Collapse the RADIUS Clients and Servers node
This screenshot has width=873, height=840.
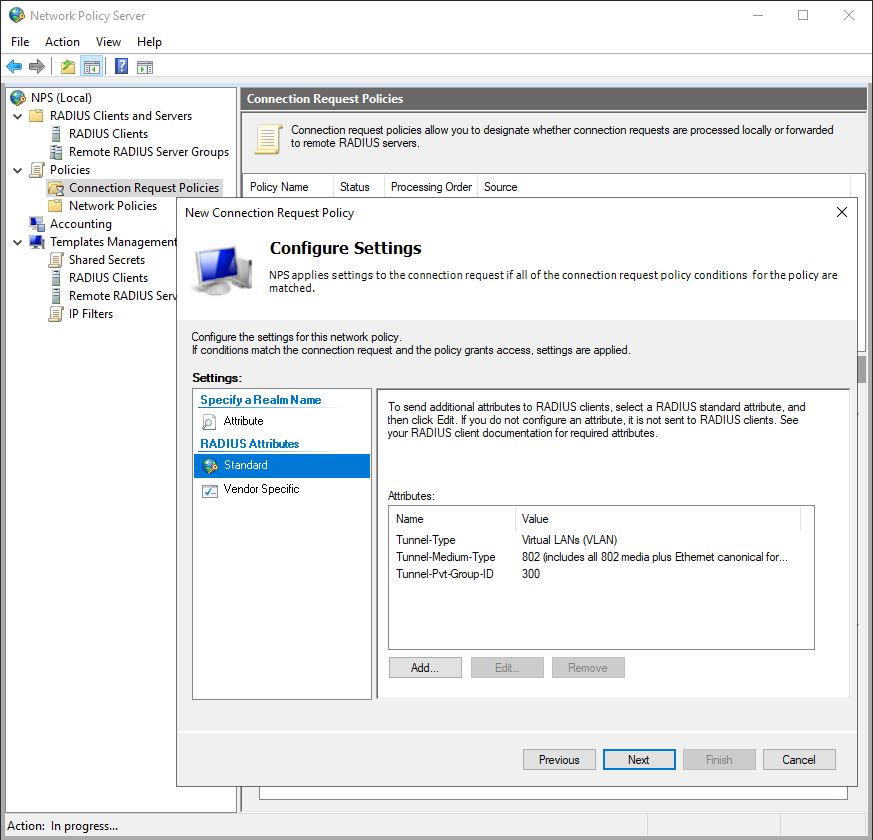18,116
